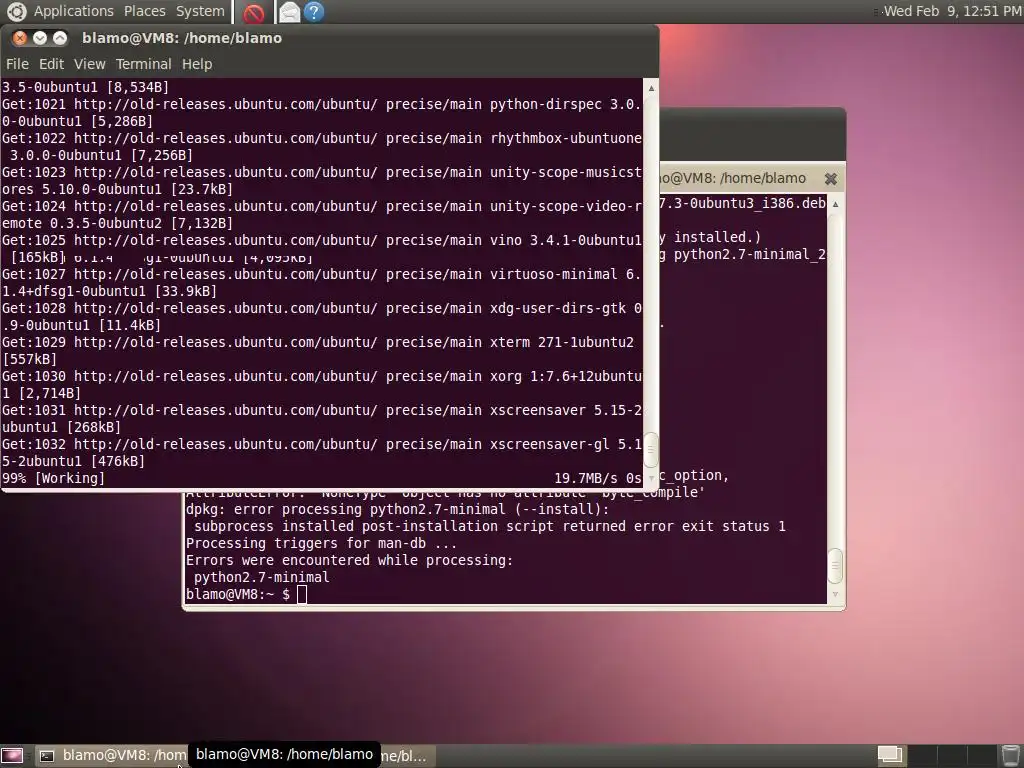The width and height of the screenshot is (1024, 768).
Task: Open the terminal Edit menu
Action: [51, 64]
